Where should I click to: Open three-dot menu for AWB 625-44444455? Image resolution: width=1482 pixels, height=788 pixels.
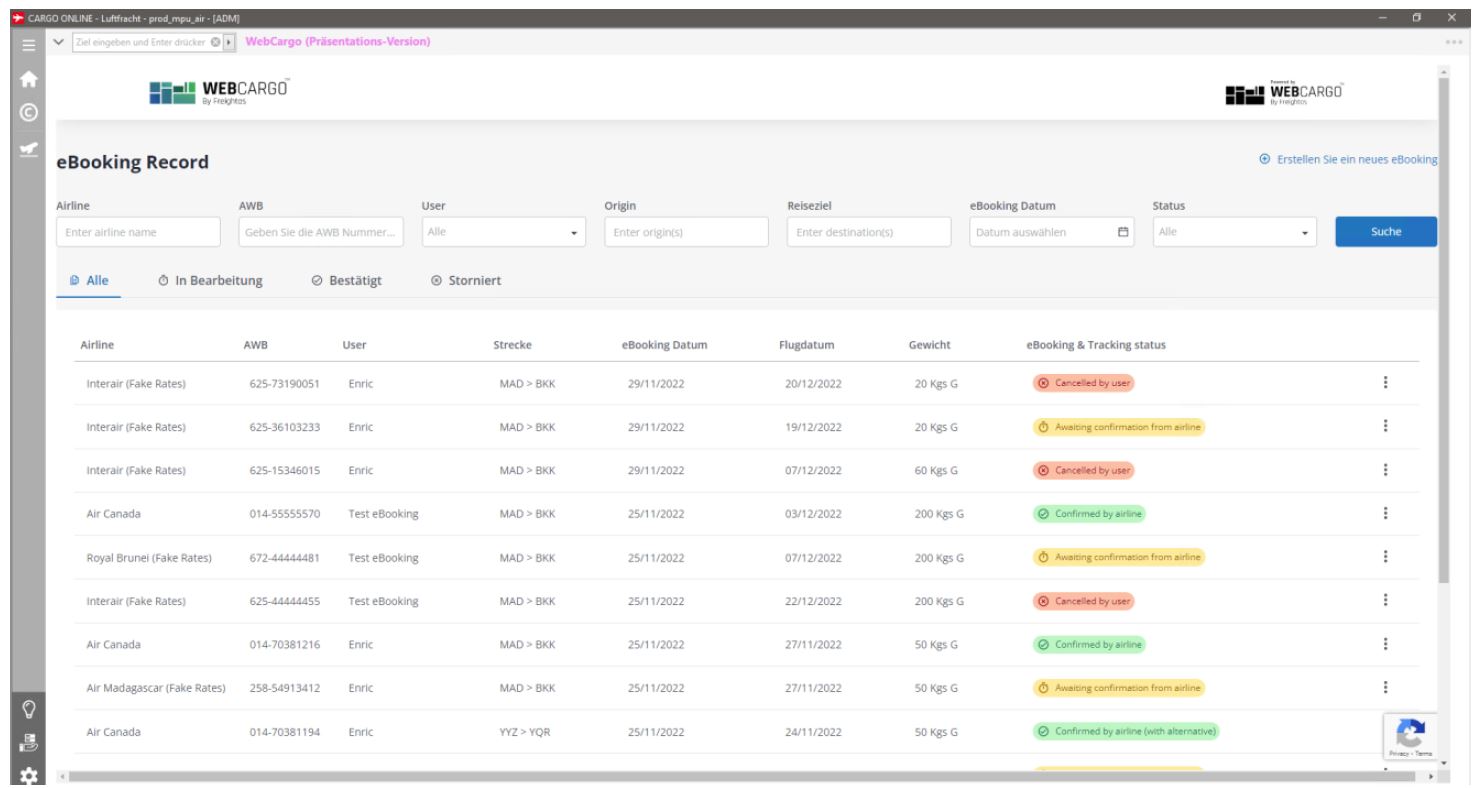[1385, 600]
